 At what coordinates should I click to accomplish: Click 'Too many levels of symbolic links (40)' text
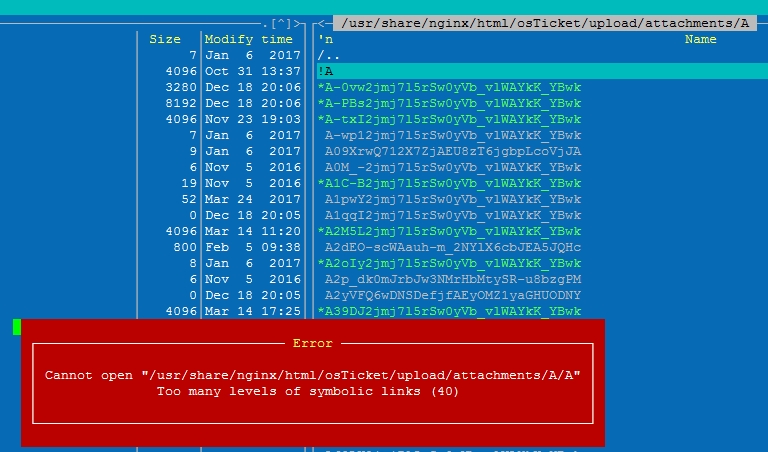click(x=308, y=391)
